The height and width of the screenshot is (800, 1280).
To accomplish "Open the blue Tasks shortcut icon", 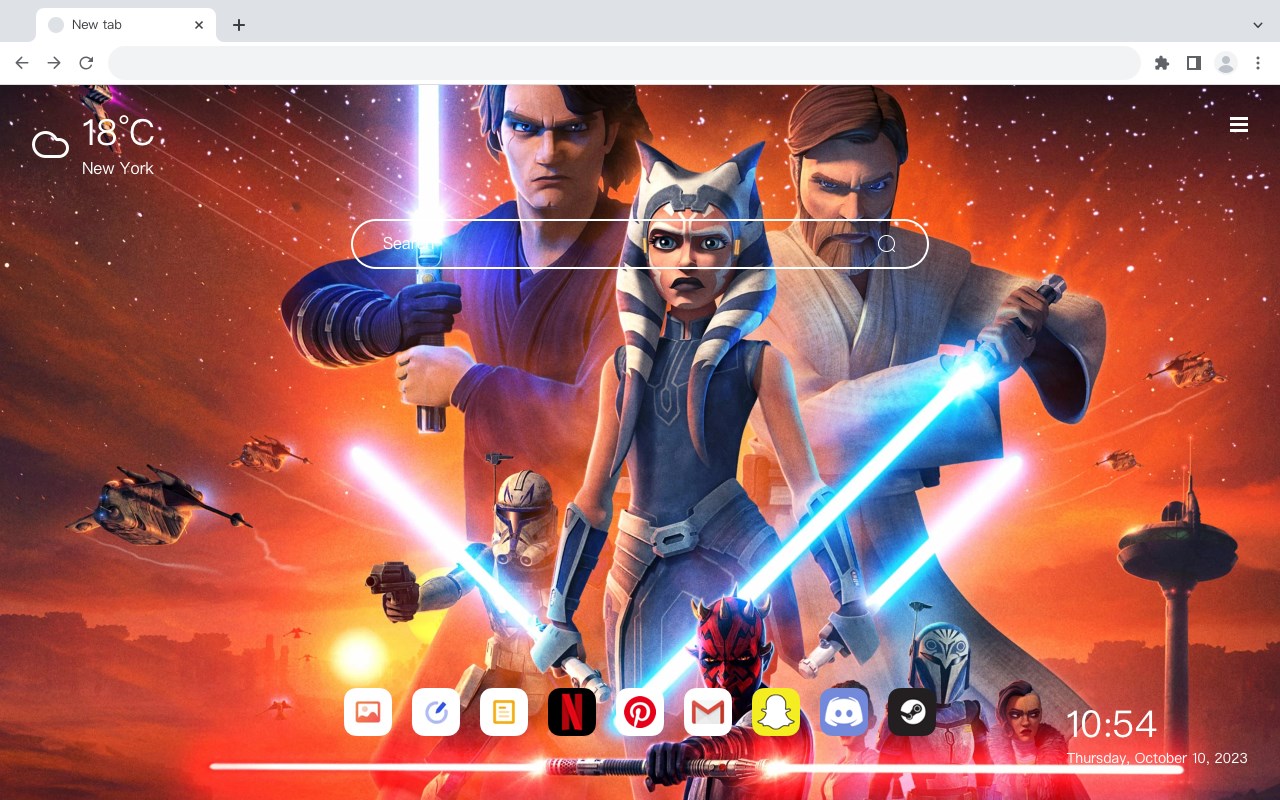I will (x=436, y=712).
